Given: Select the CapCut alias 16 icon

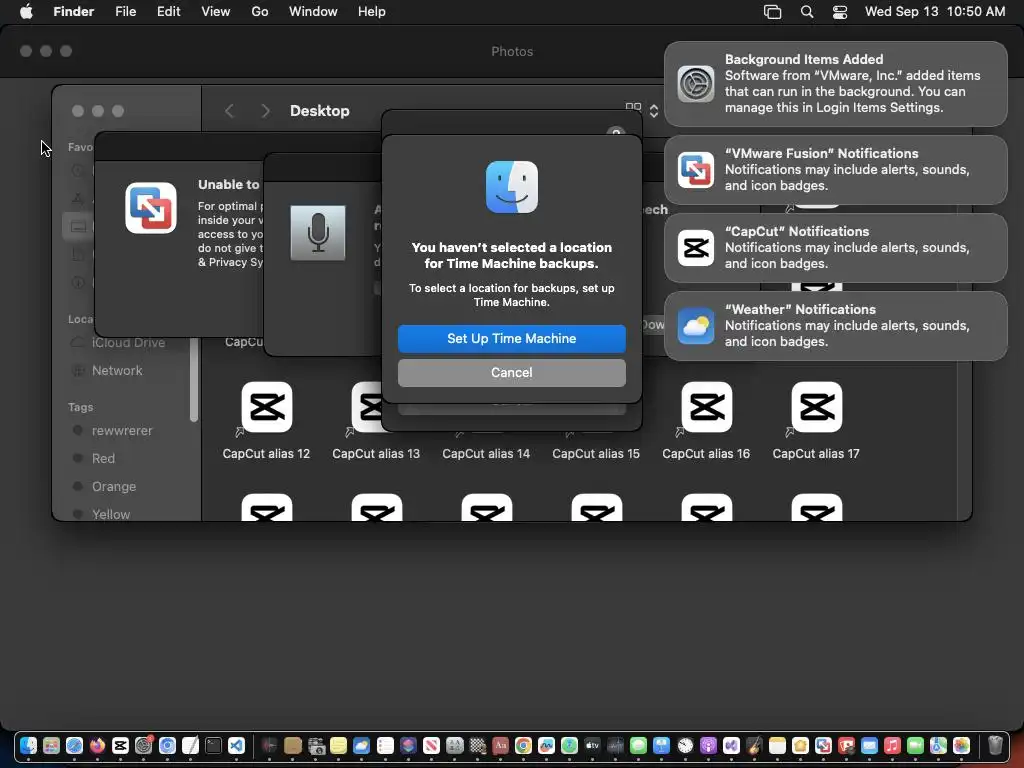Looking at the screenshot, I should point(706,408).
